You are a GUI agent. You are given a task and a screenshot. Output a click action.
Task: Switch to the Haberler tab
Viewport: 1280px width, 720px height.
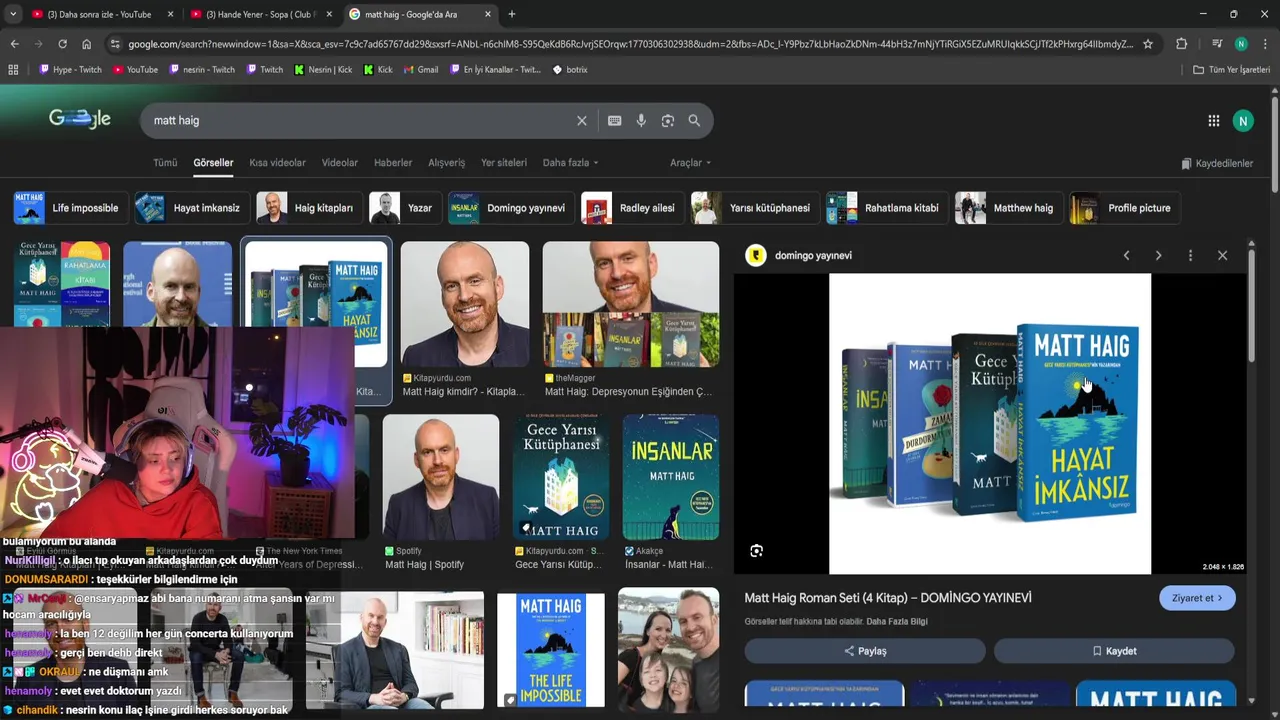(x=393, y=163)
